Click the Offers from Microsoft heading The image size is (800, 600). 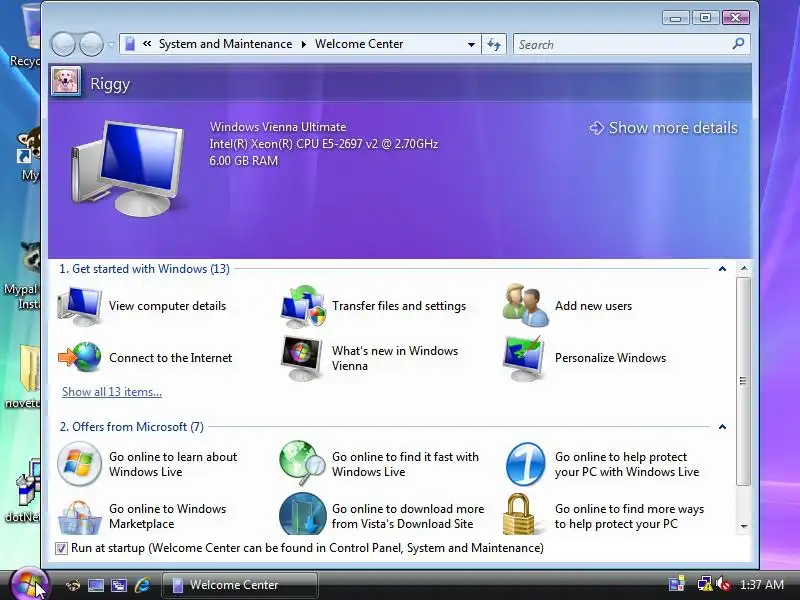(132, 427)
